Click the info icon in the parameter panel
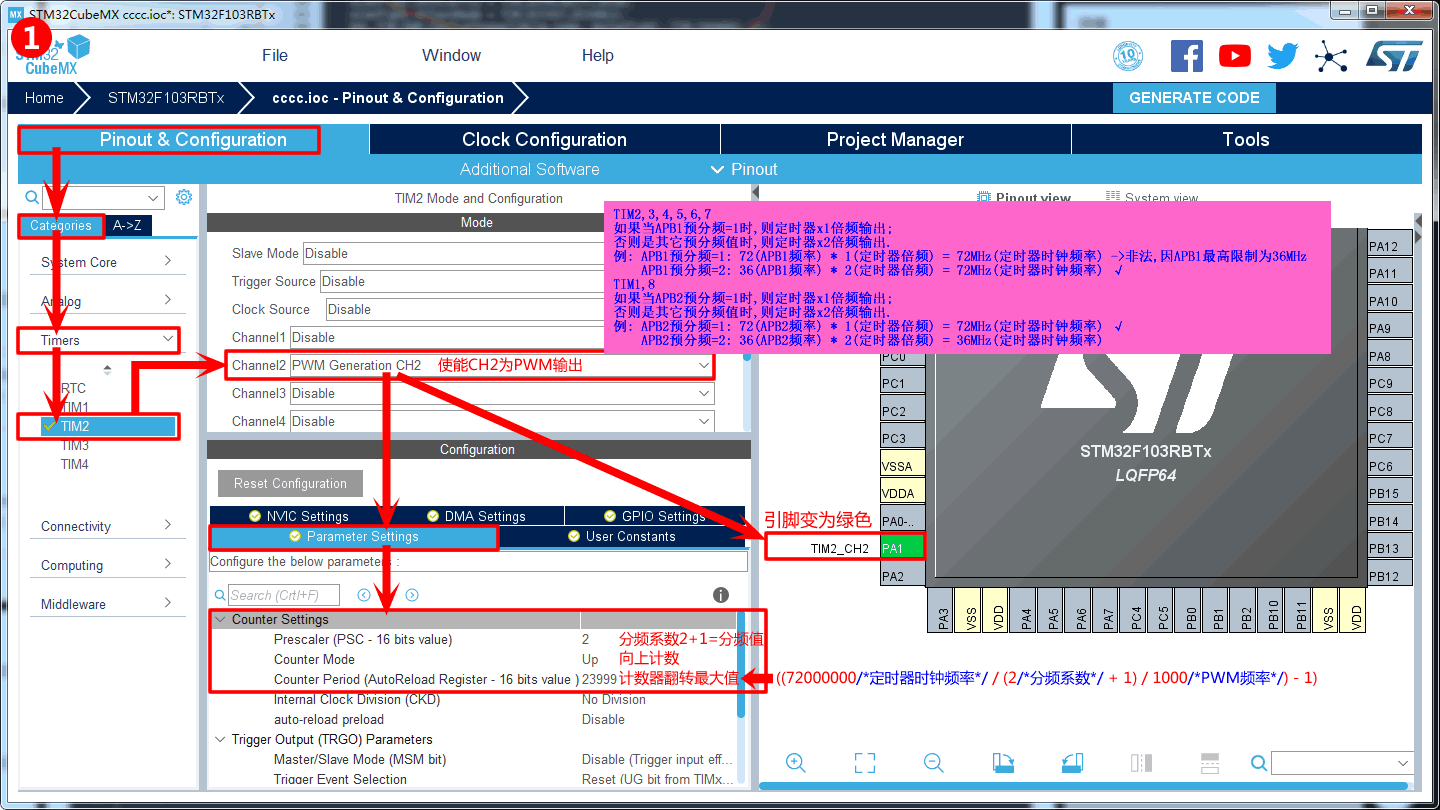The image size is (1440, 810). (721, 595)
